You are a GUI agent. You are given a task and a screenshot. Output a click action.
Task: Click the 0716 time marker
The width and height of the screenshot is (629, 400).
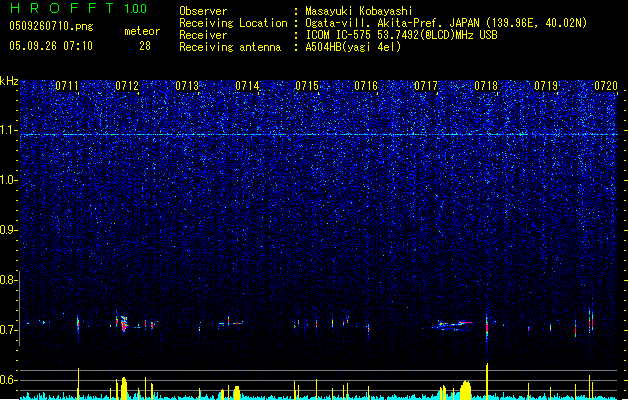pos(366,86)
